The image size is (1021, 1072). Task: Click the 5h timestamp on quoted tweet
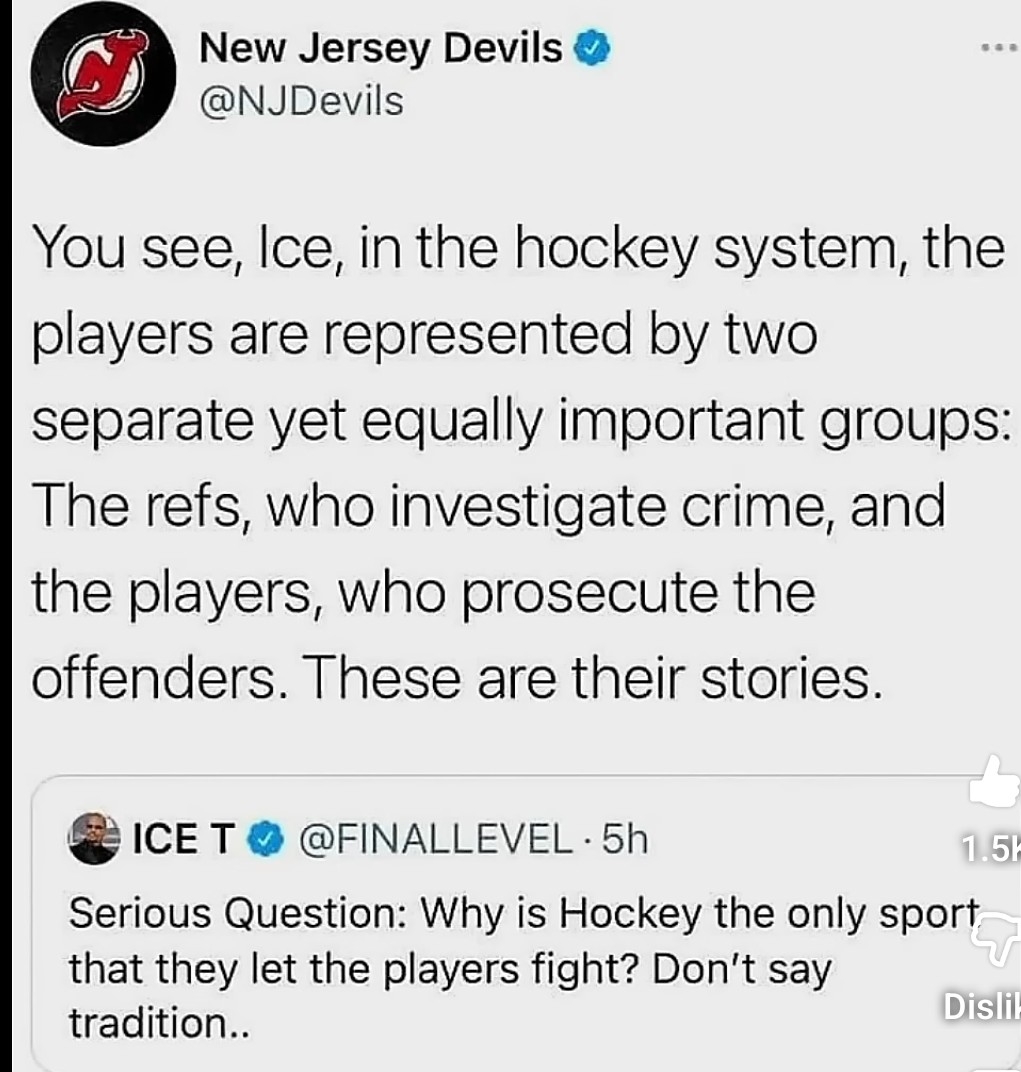click(x=626, y=840)
